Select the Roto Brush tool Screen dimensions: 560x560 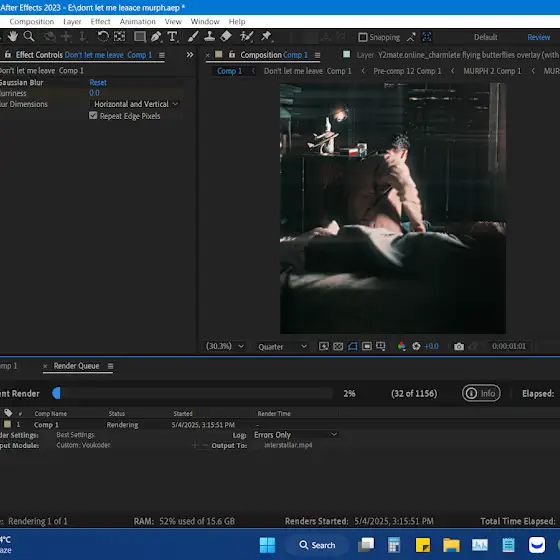(x=246, y=36)
